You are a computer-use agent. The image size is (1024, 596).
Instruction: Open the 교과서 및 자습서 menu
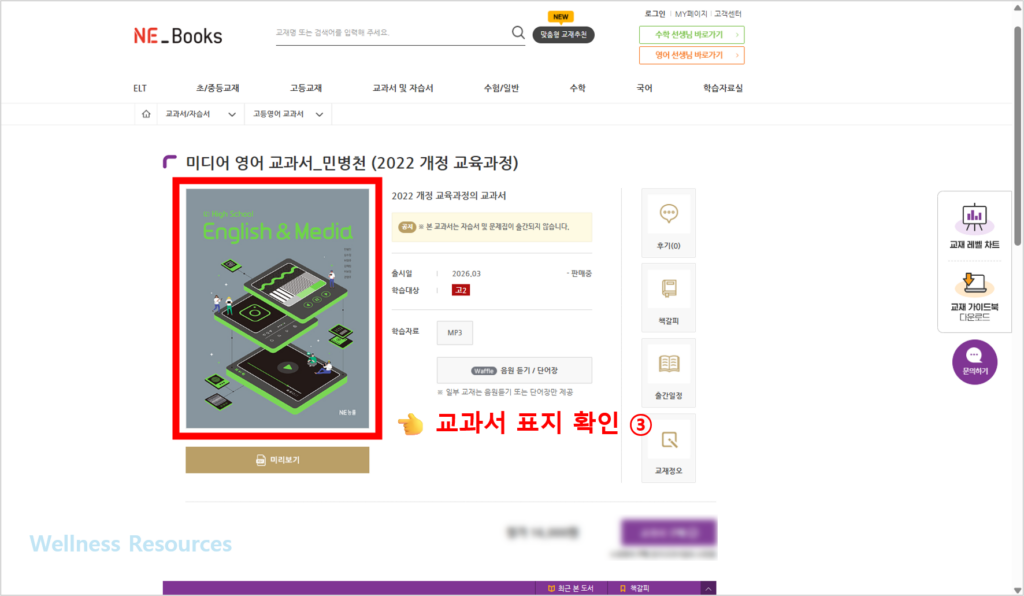click(402, 88)
